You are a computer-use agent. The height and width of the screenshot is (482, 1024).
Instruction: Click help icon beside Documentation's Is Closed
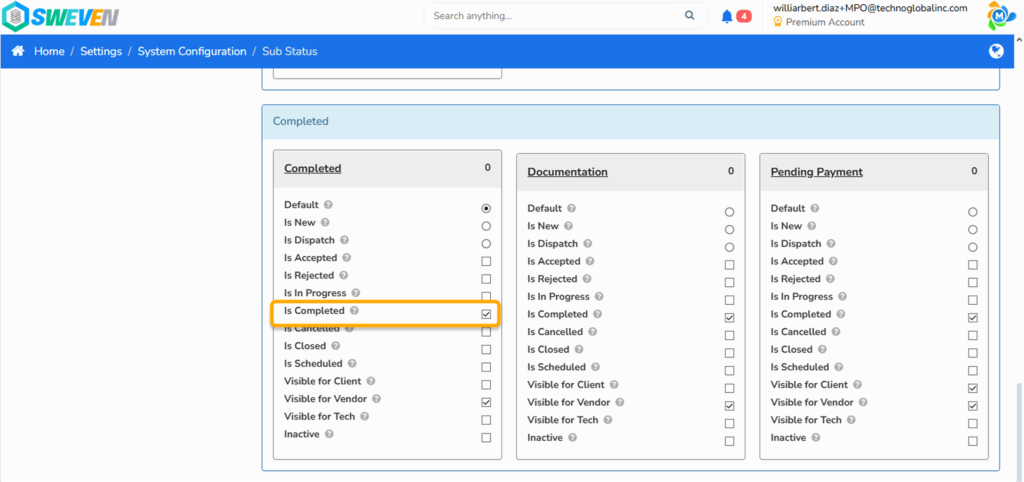coord(579,349)
